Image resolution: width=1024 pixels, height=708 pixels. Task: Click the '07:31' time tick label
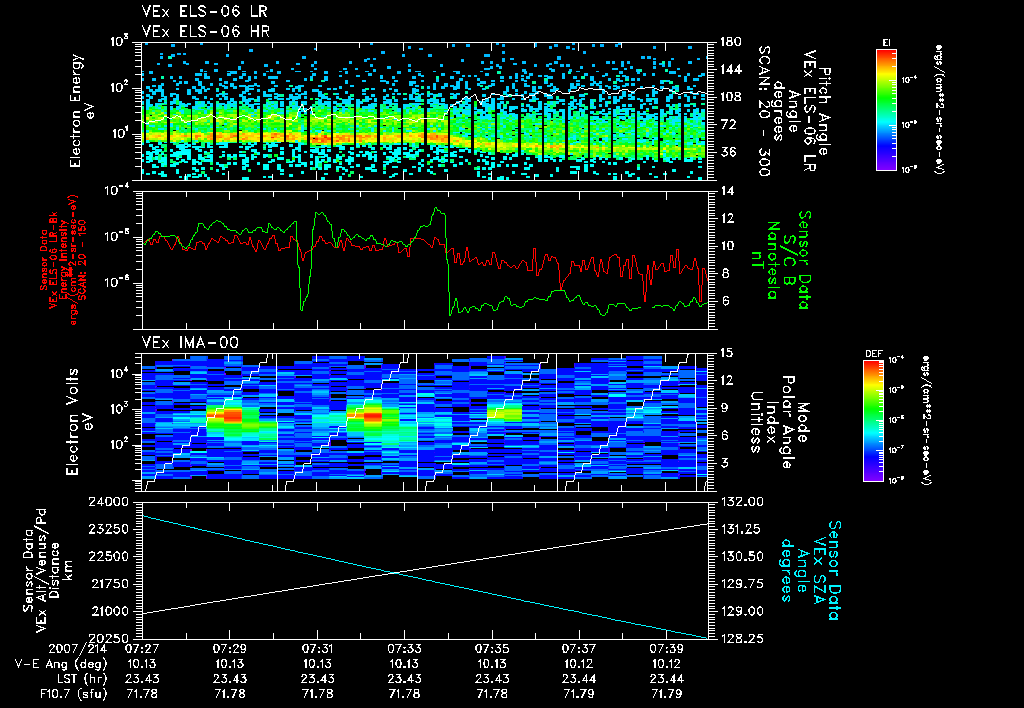317,650
